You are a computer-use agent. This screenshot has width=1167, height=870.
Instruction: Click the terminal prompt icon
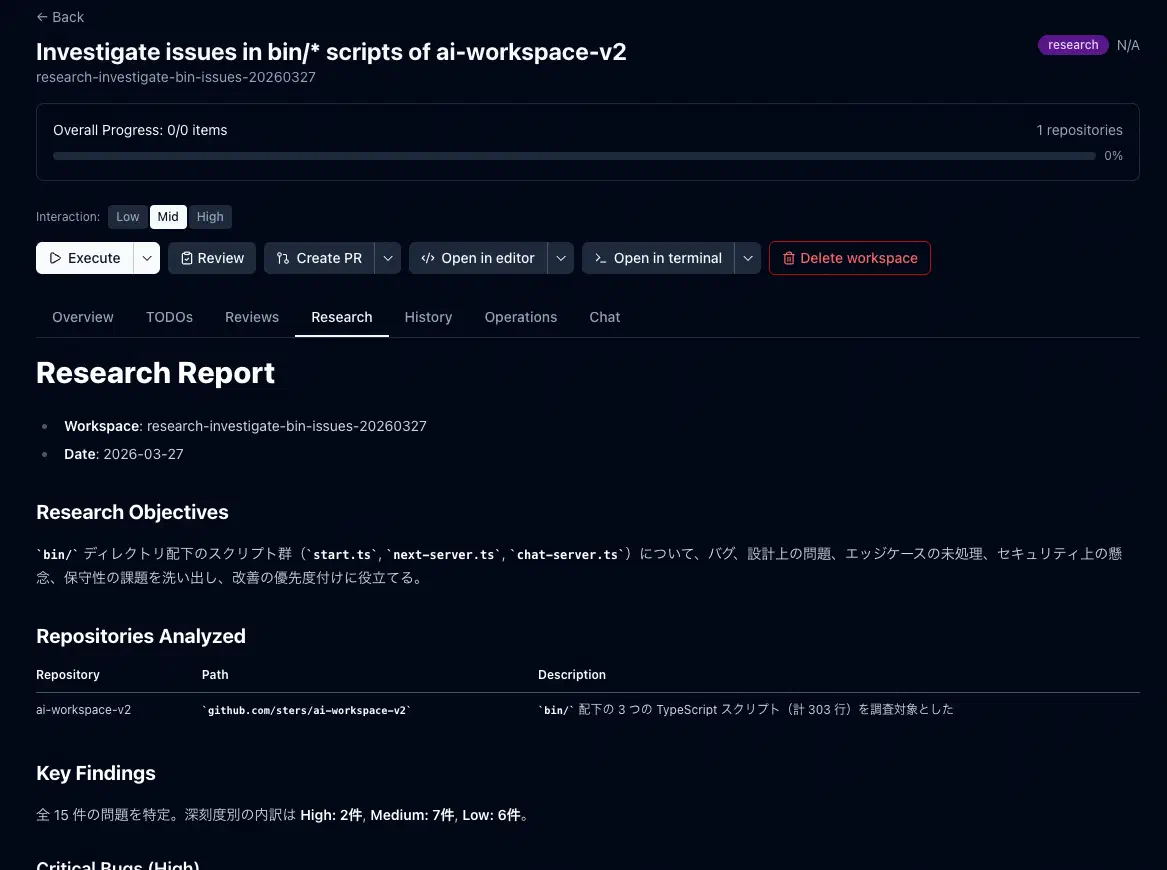coord(600,258)
